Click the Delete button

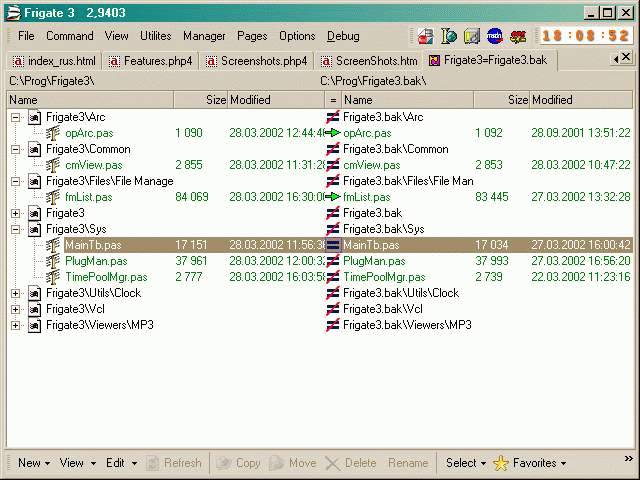point(351,463)
